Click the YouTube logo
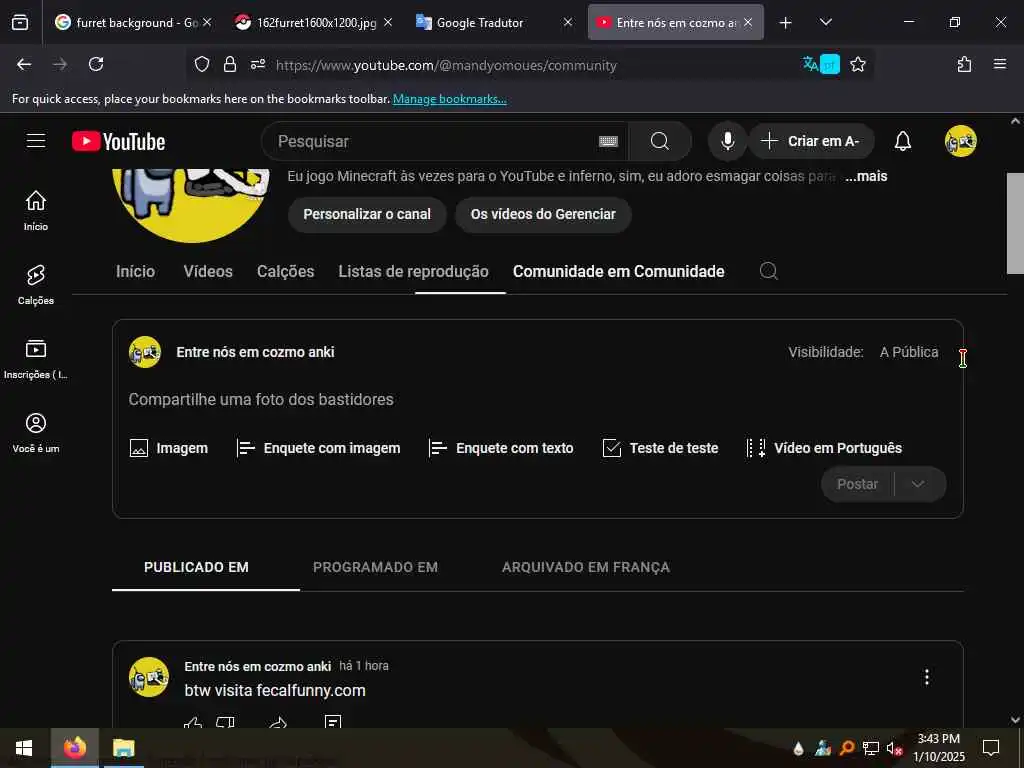This screenshot has width=1024, height=768. 118,141
